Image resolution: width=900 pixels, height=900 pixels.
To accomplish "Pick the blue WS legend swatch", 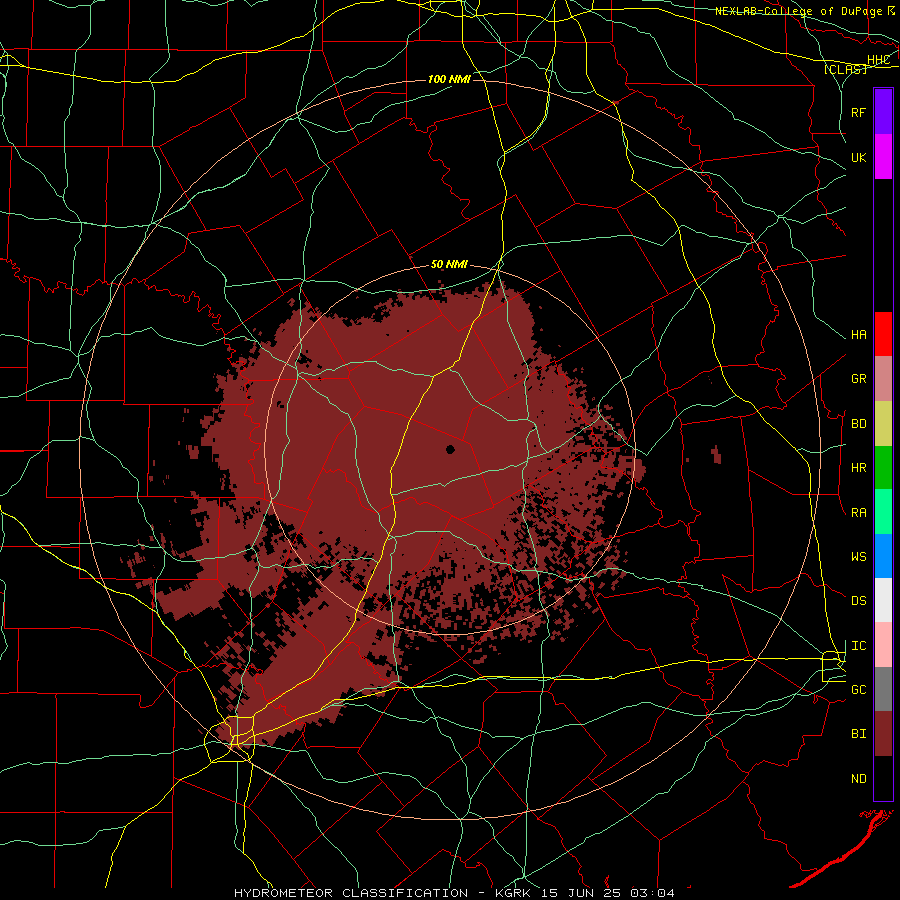I will pyautogui.click(x=883, y=556).
